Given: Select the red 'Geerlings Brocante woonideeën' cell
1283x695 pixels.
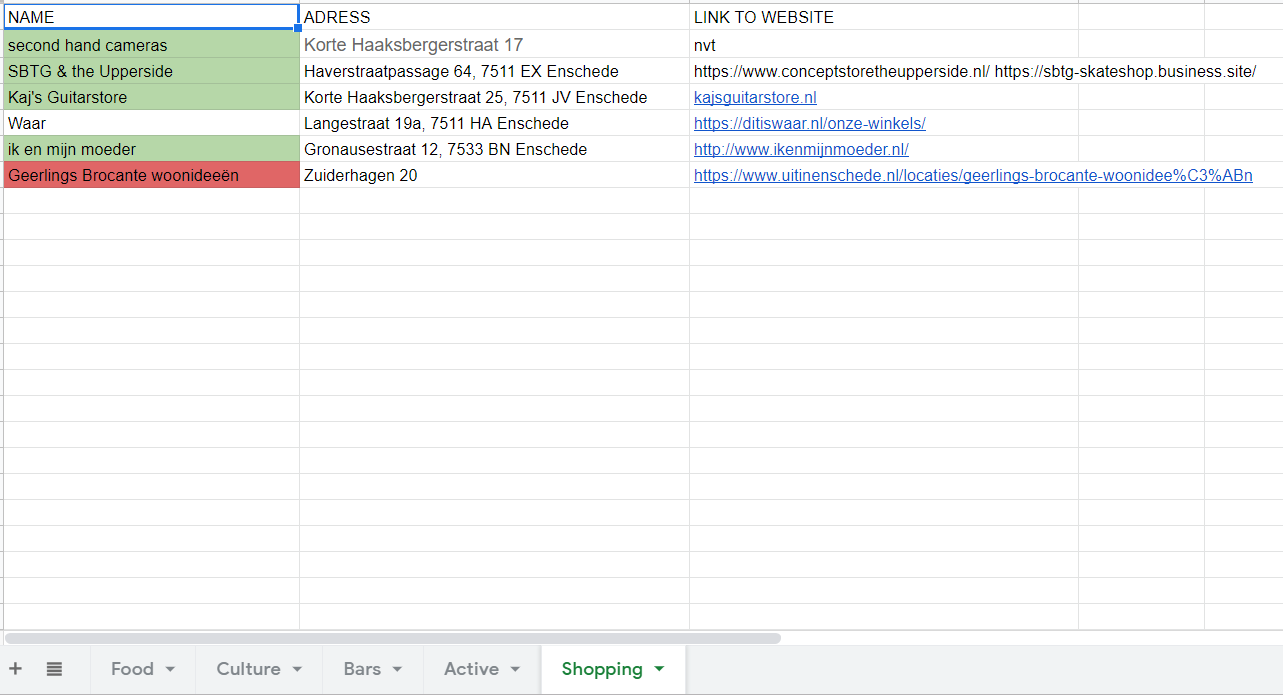Looking at the screenshot, I should point(151,175).
